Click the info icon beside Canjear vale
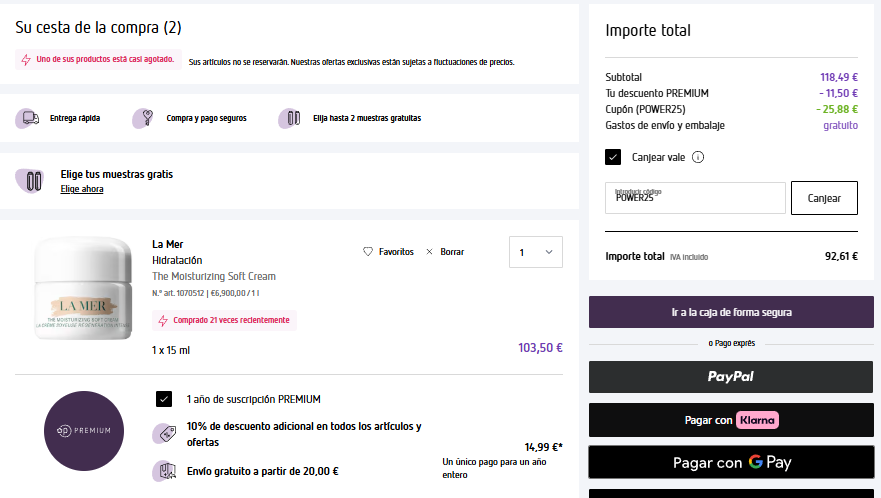881x498 pixels. 698,157
